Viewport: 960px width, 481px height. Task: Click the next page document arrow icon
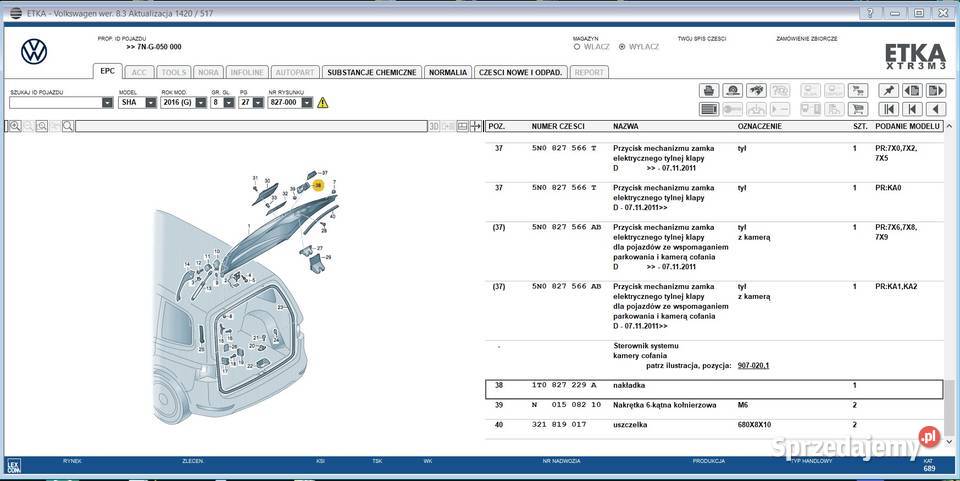point(936,90)
